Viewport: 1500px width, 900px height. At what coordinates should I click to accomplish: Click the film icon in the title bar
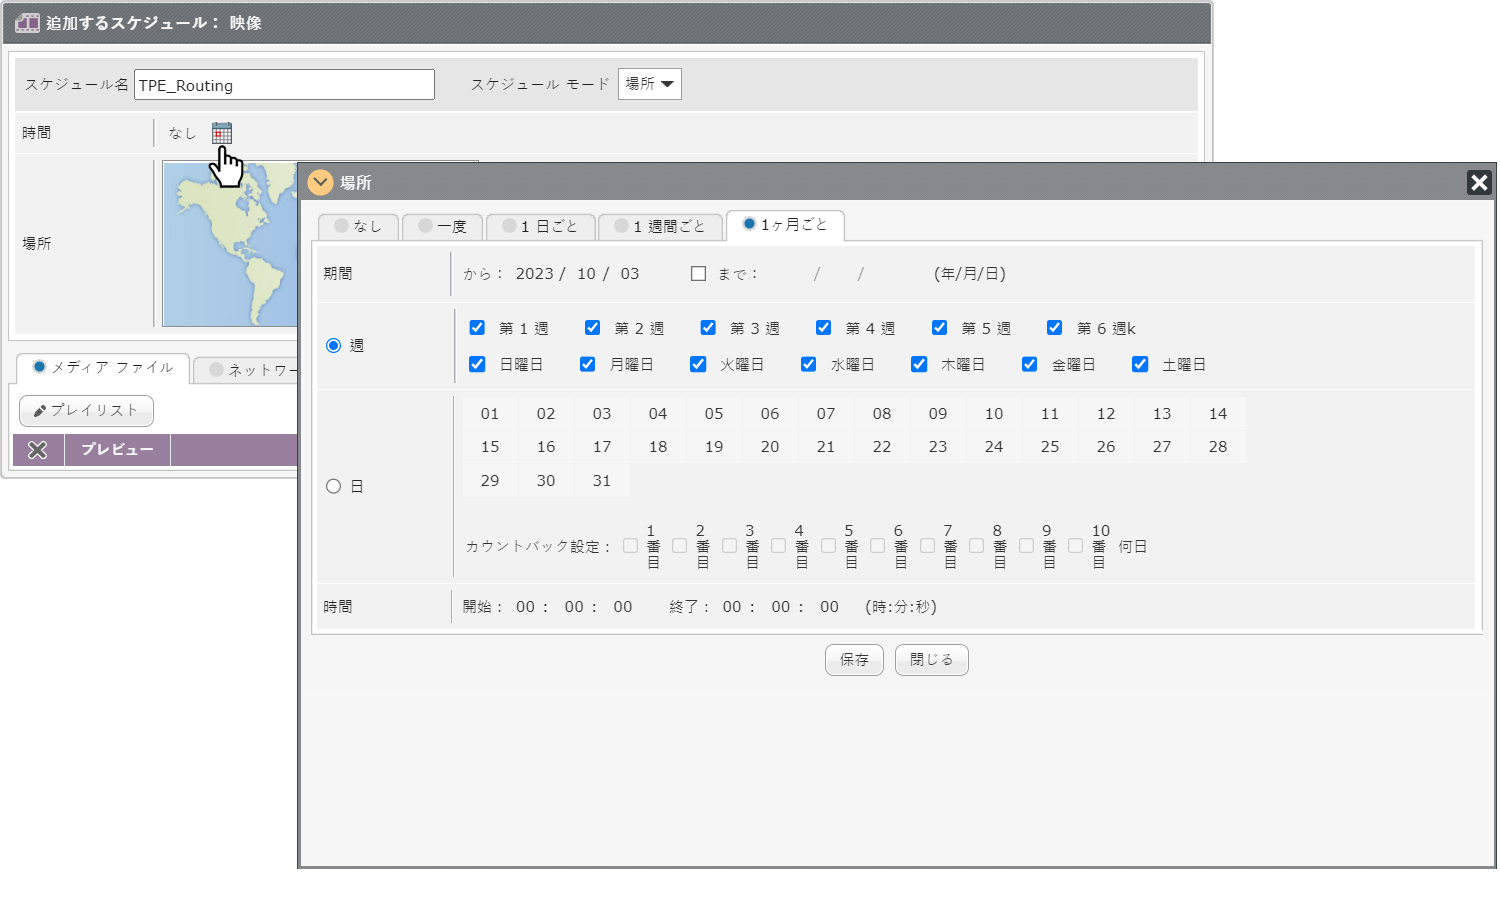pyautogui.click(x=27, y=23)
